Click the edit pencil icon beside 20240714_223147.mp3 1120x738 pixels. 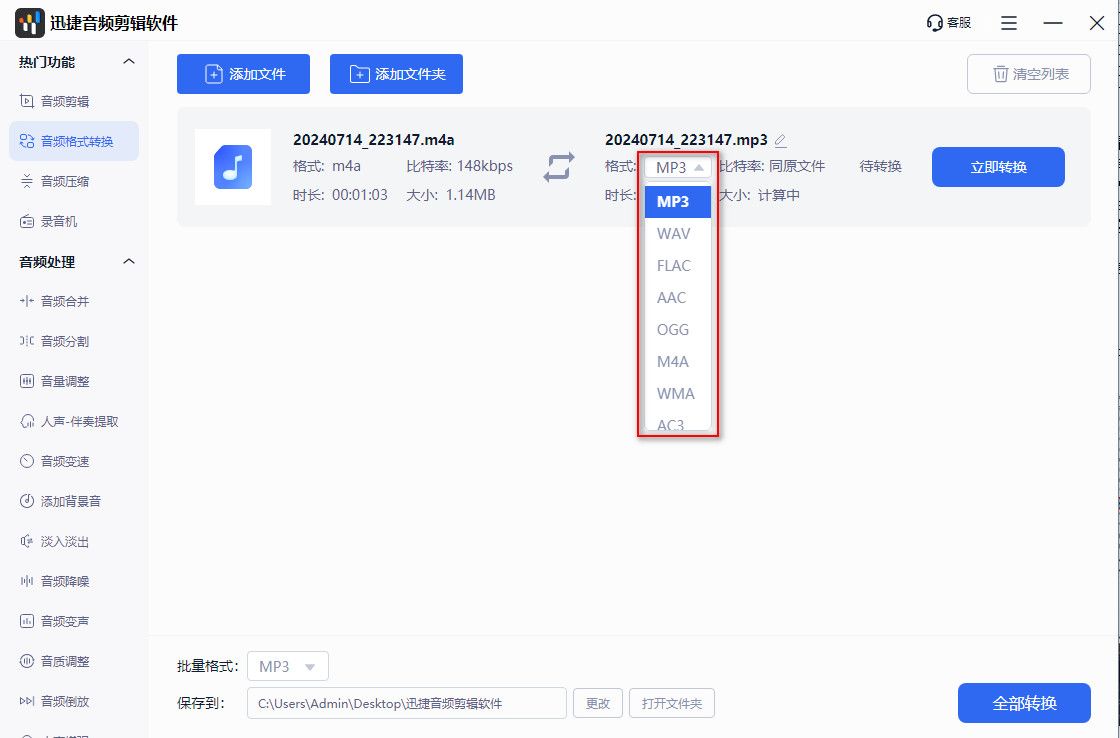781,140
